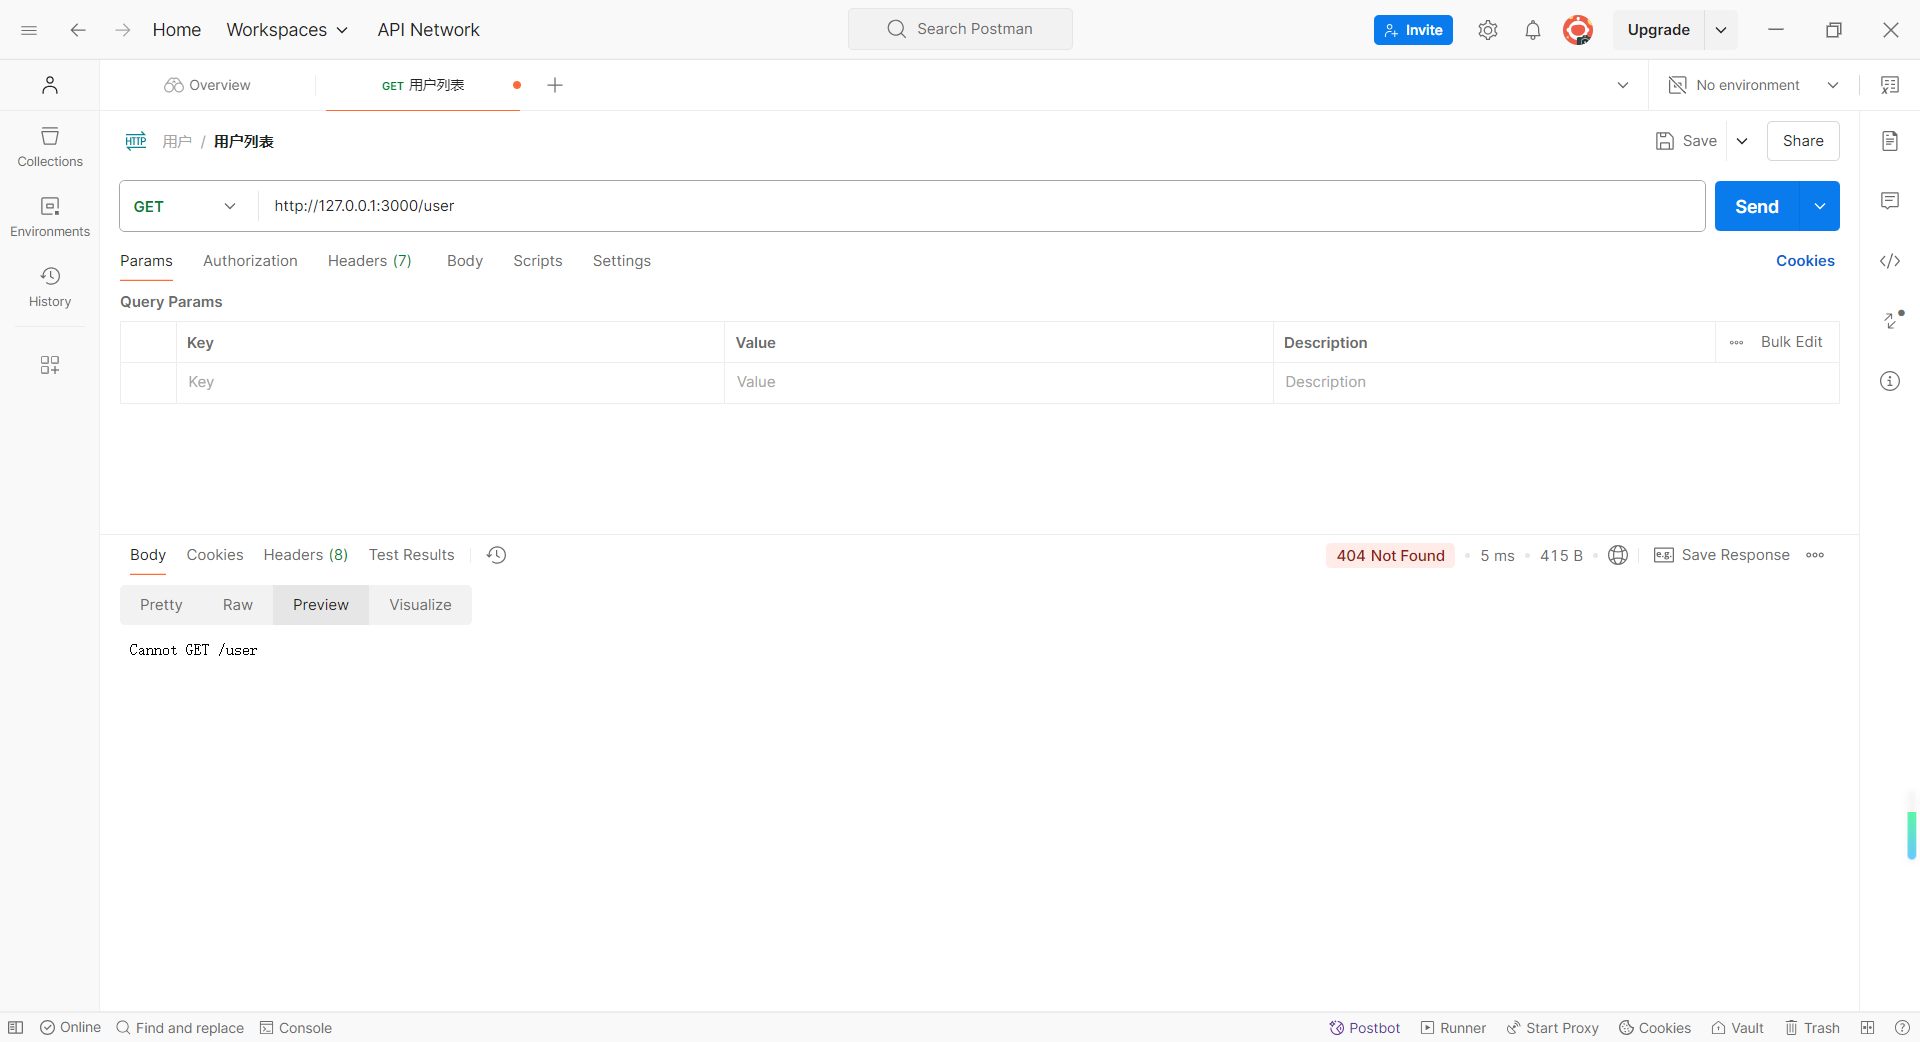The image size is (1920, 1042).
Task: Click the network globe icon in response
Action: click(1618, 555)
